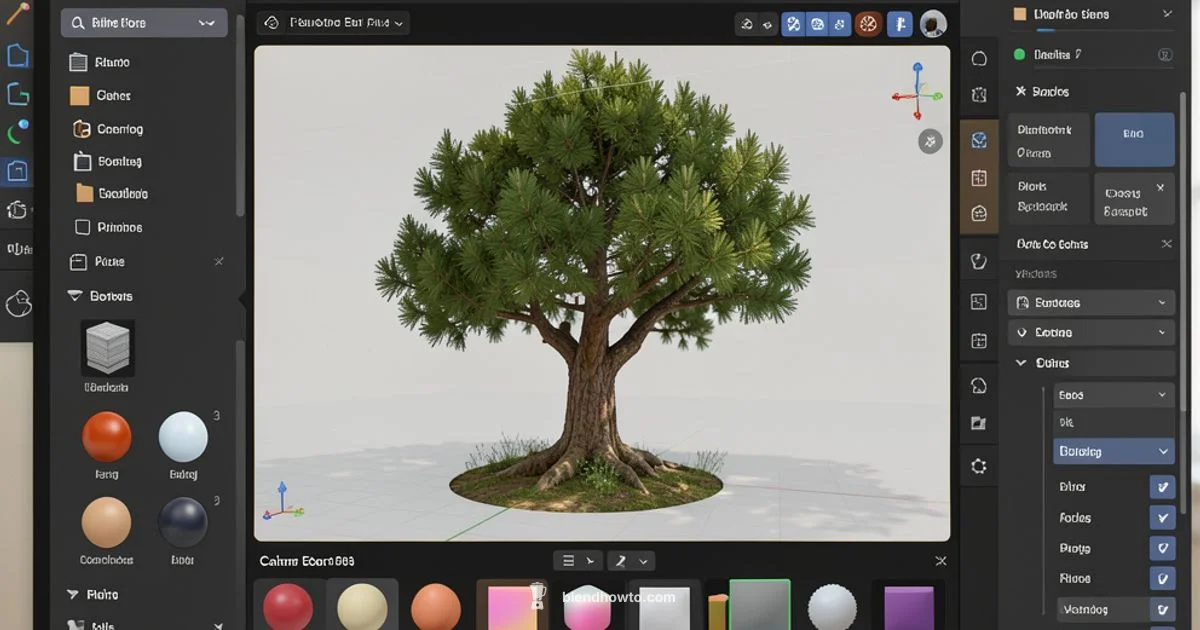Open the highlighted blue dropdown in the right panel
The width and height of the screenshot is (1200, 630).
click(x=1113, y=452)
